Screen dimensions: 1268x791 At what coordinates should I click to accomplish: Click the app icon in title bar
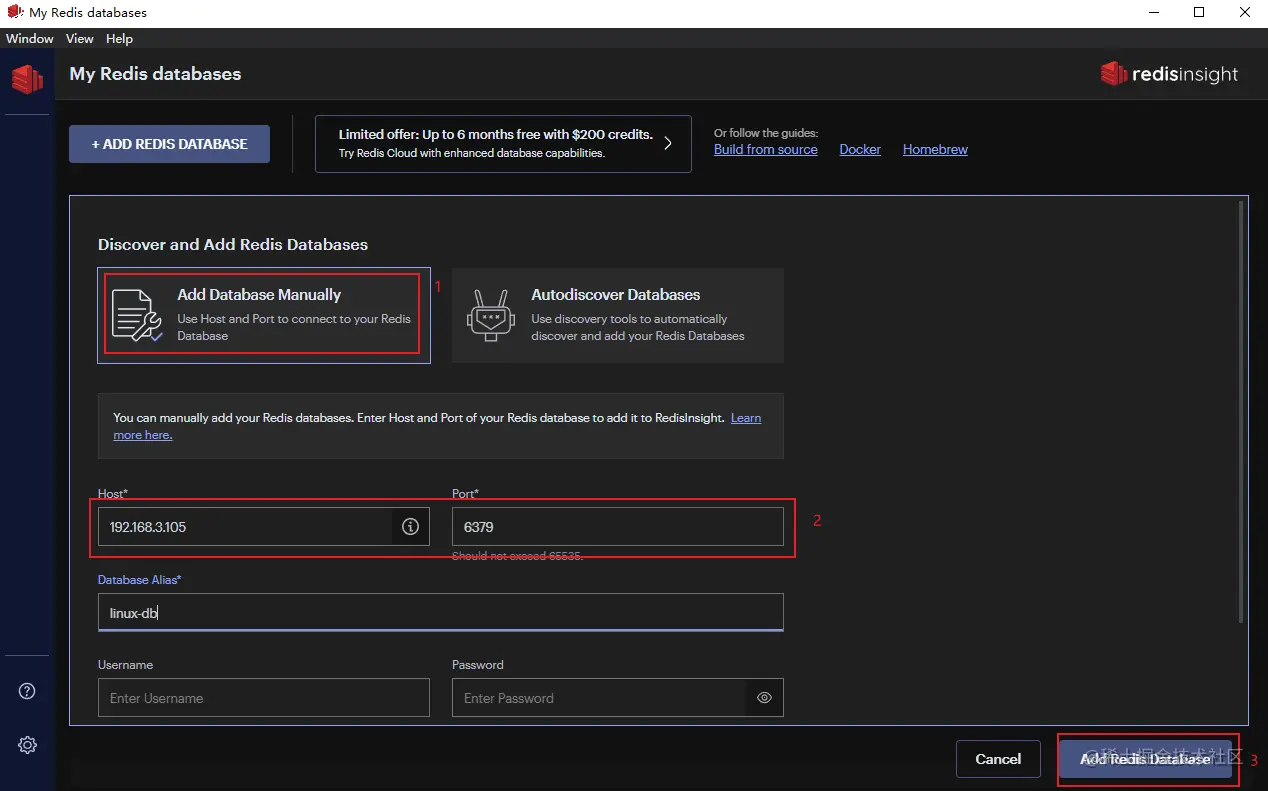15,12
